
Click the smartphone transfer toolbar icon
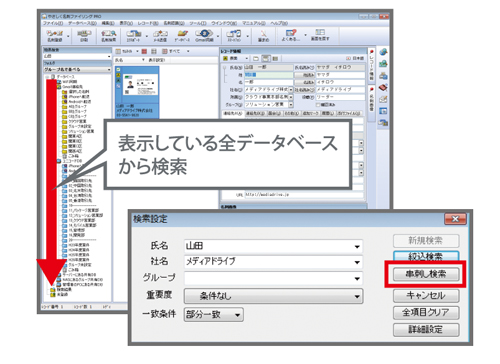click(234, 36)
